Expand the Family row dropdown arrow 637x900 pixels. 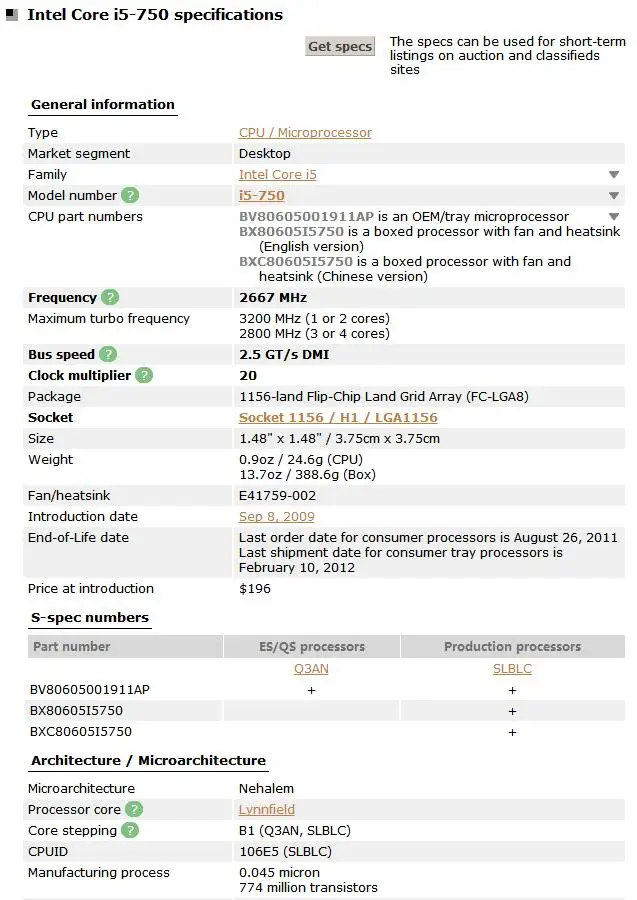[x=614, y=174]
